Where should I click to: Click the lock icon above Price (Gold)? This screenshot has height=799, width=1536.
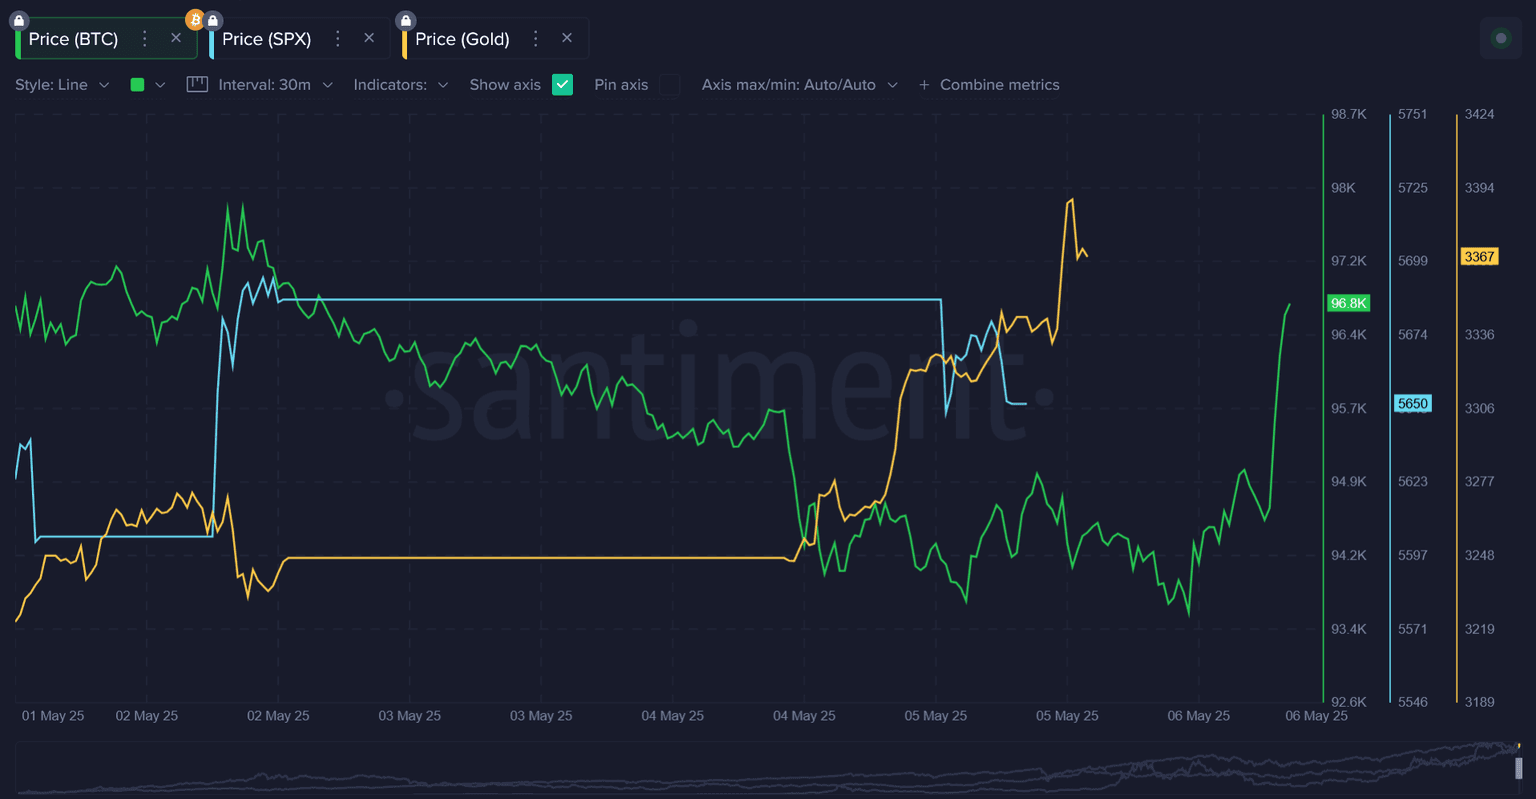[x=405, y=20]
